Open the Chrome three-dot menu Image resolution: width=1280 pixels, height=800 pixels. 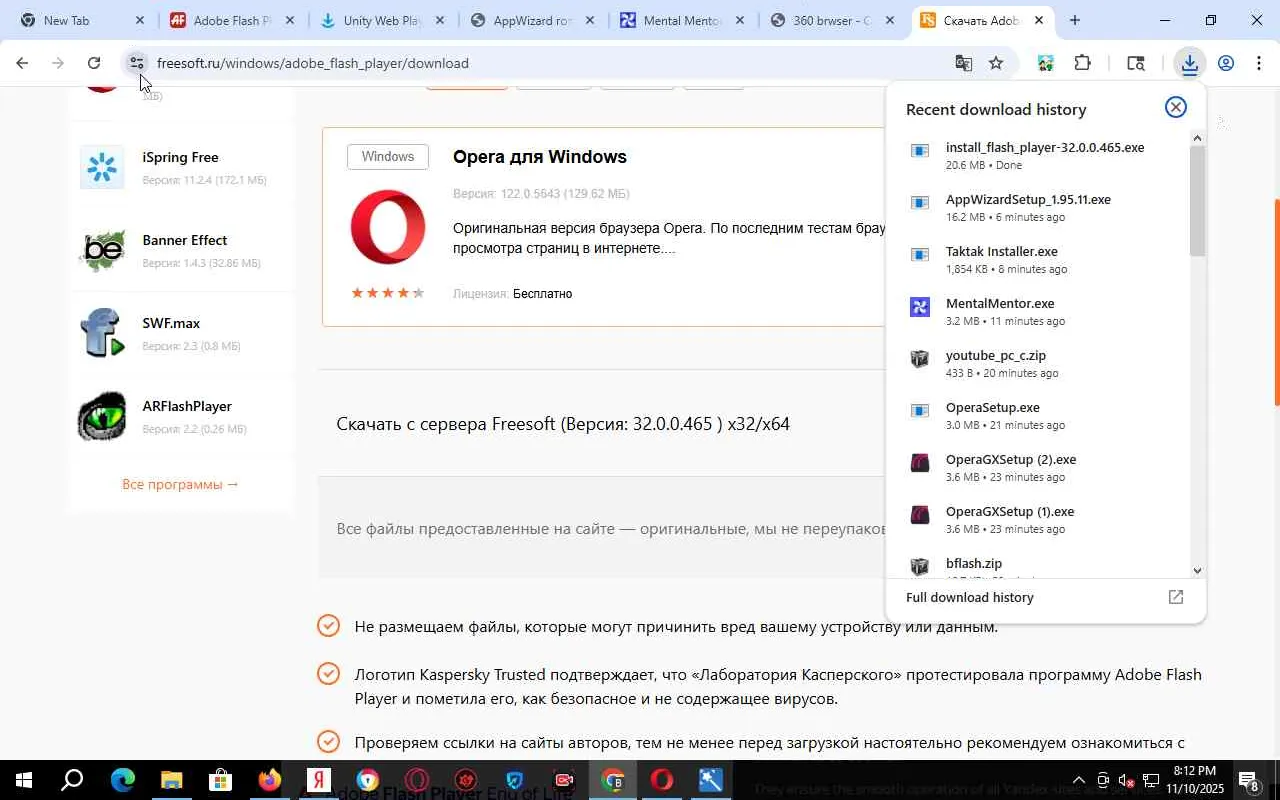1259,63
